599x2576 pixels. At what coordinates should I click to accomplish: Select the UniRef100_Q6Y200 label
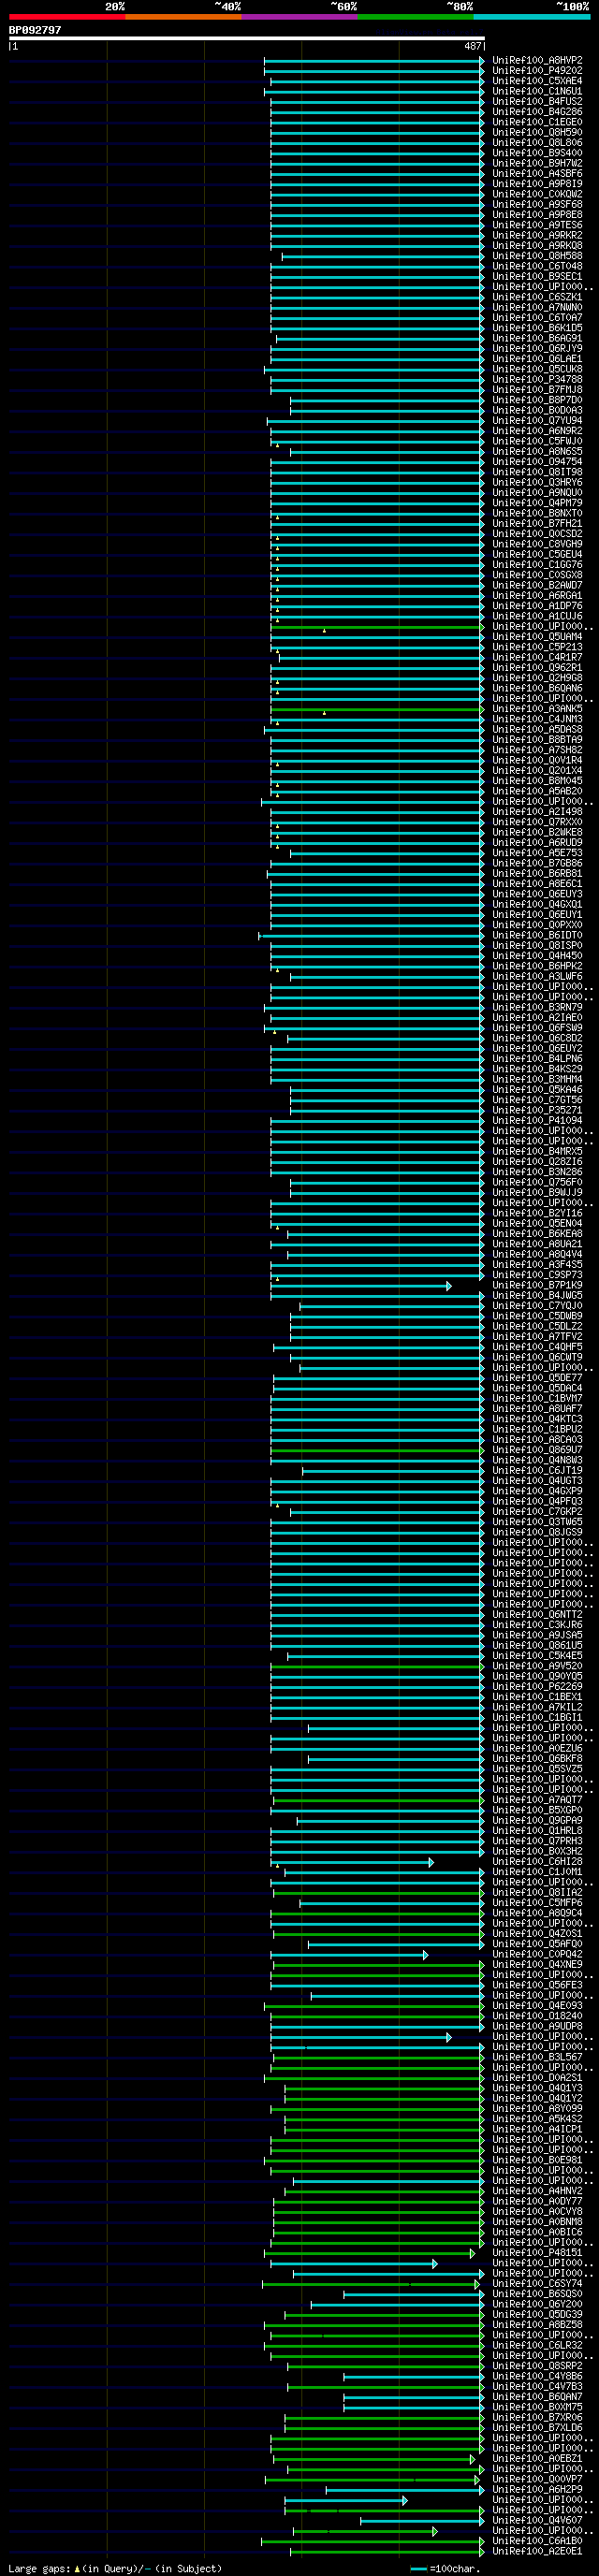537,2305
